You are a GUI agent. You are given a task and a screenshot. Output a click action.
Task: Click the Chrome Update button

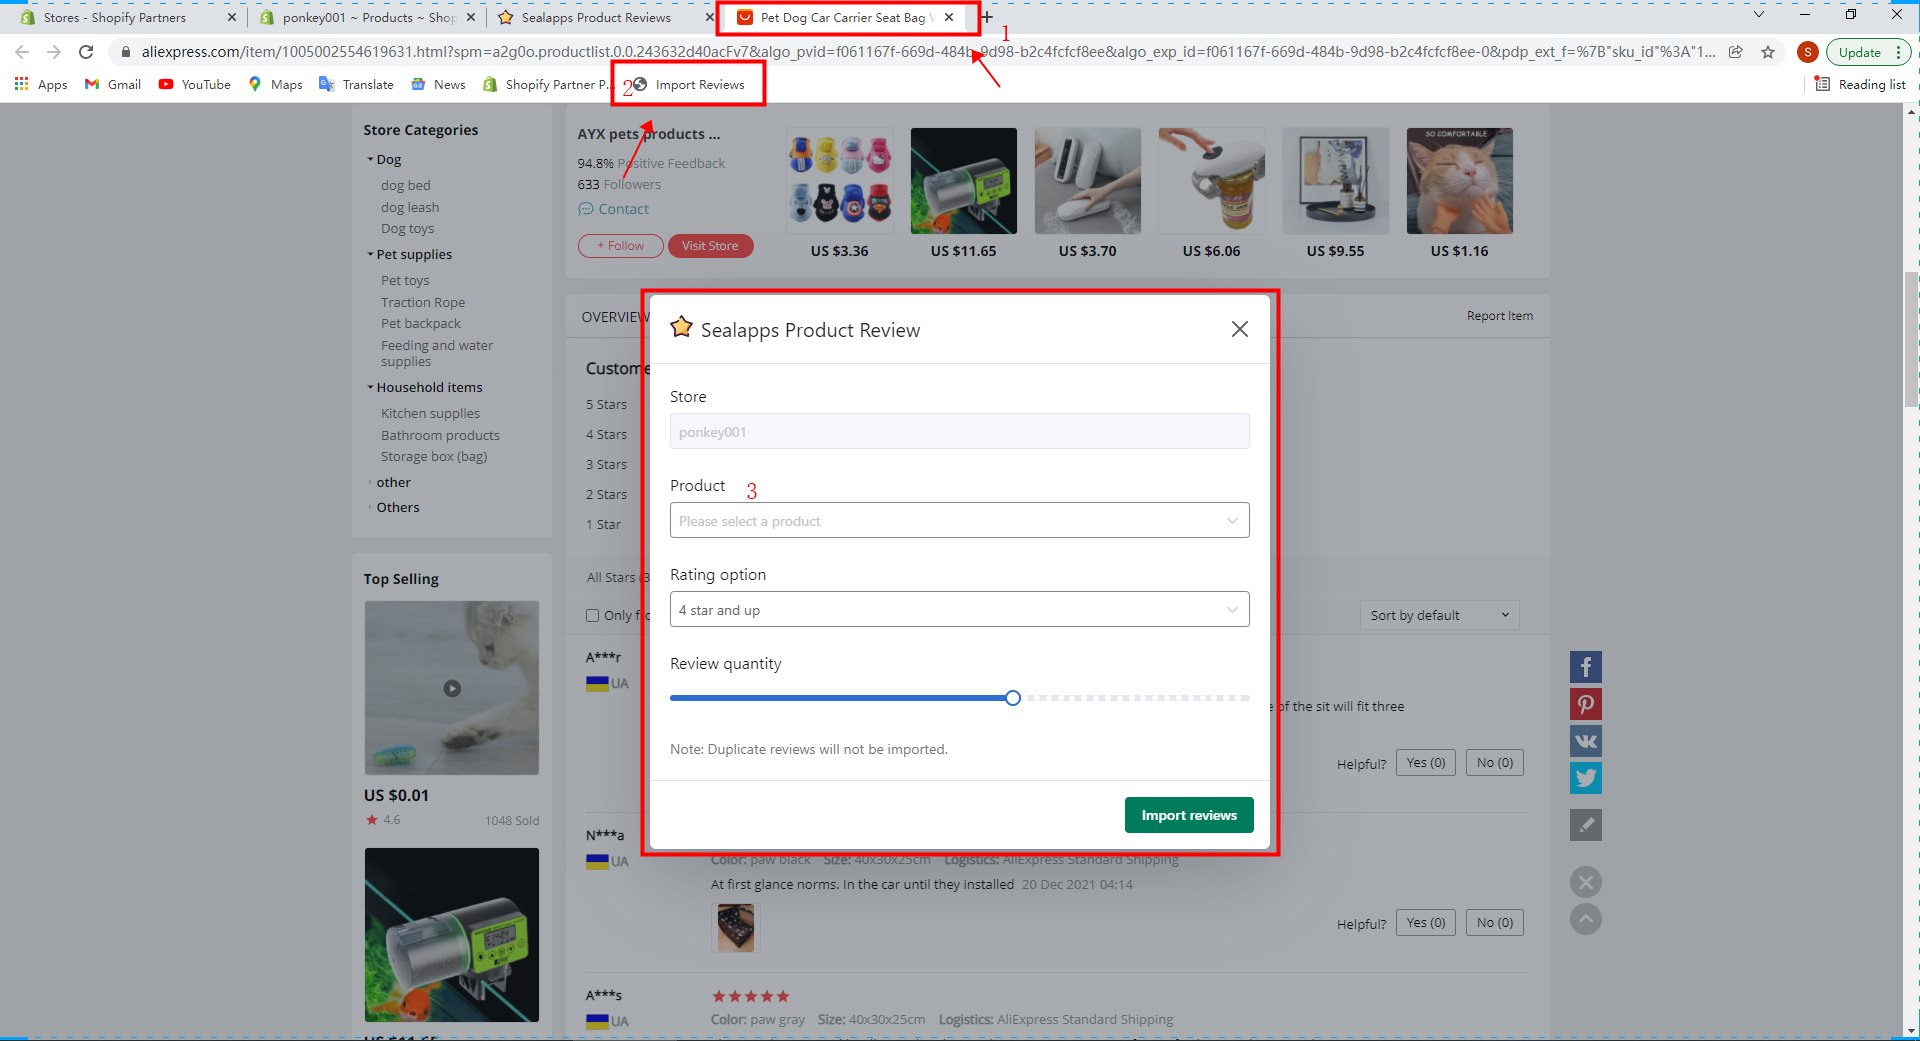click(1859, 52)
